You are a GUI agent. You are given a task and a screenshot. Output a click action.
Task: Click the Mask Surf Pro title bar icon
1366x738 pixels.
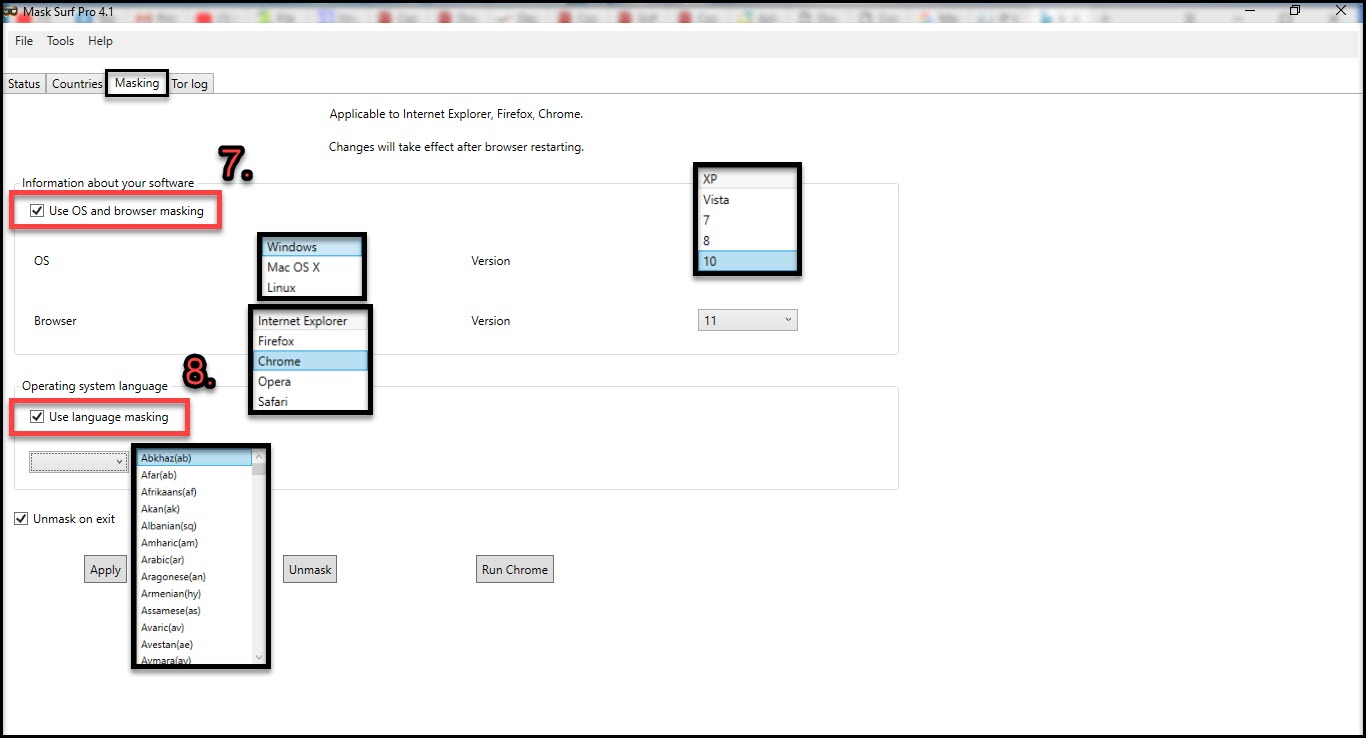tap(10, 11)
